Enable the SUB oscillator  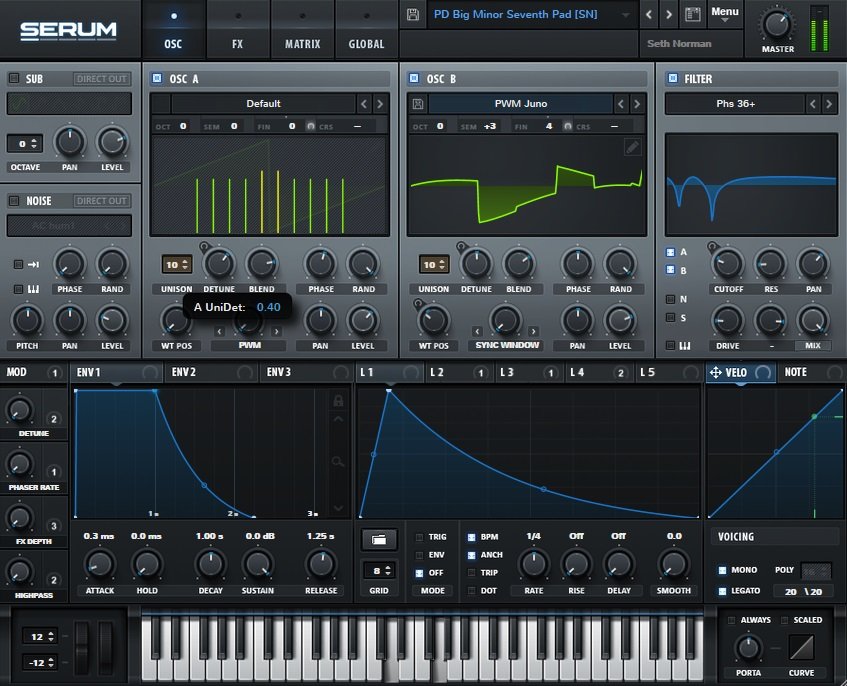tap(14, 78)
